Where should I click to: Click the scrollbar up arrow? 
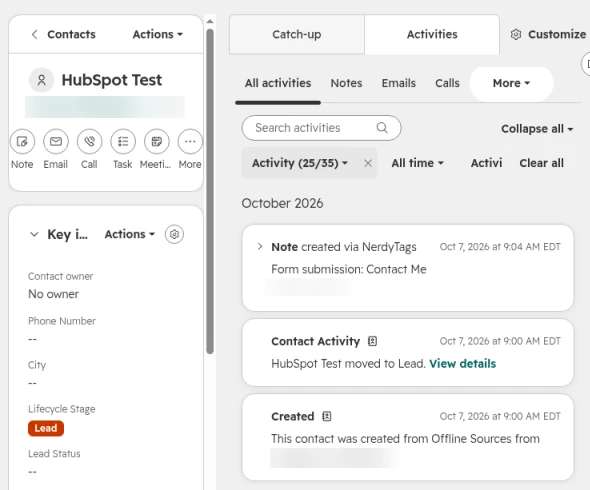[210, 21]
